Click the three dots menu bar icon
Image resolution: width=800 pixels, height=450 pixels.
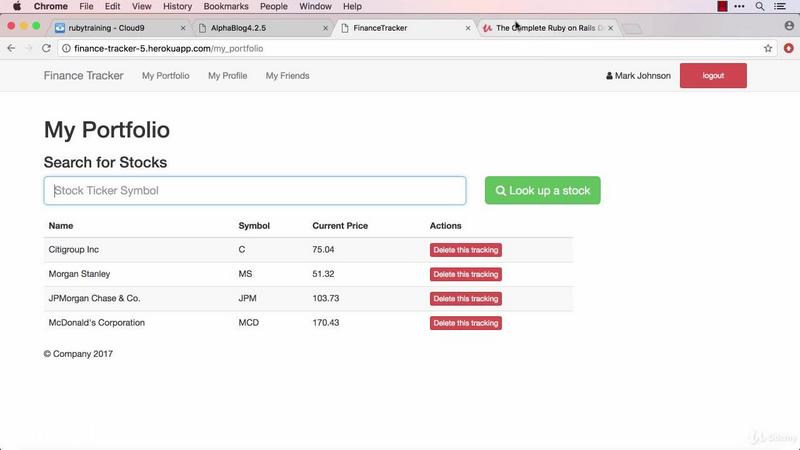point(739,6)
